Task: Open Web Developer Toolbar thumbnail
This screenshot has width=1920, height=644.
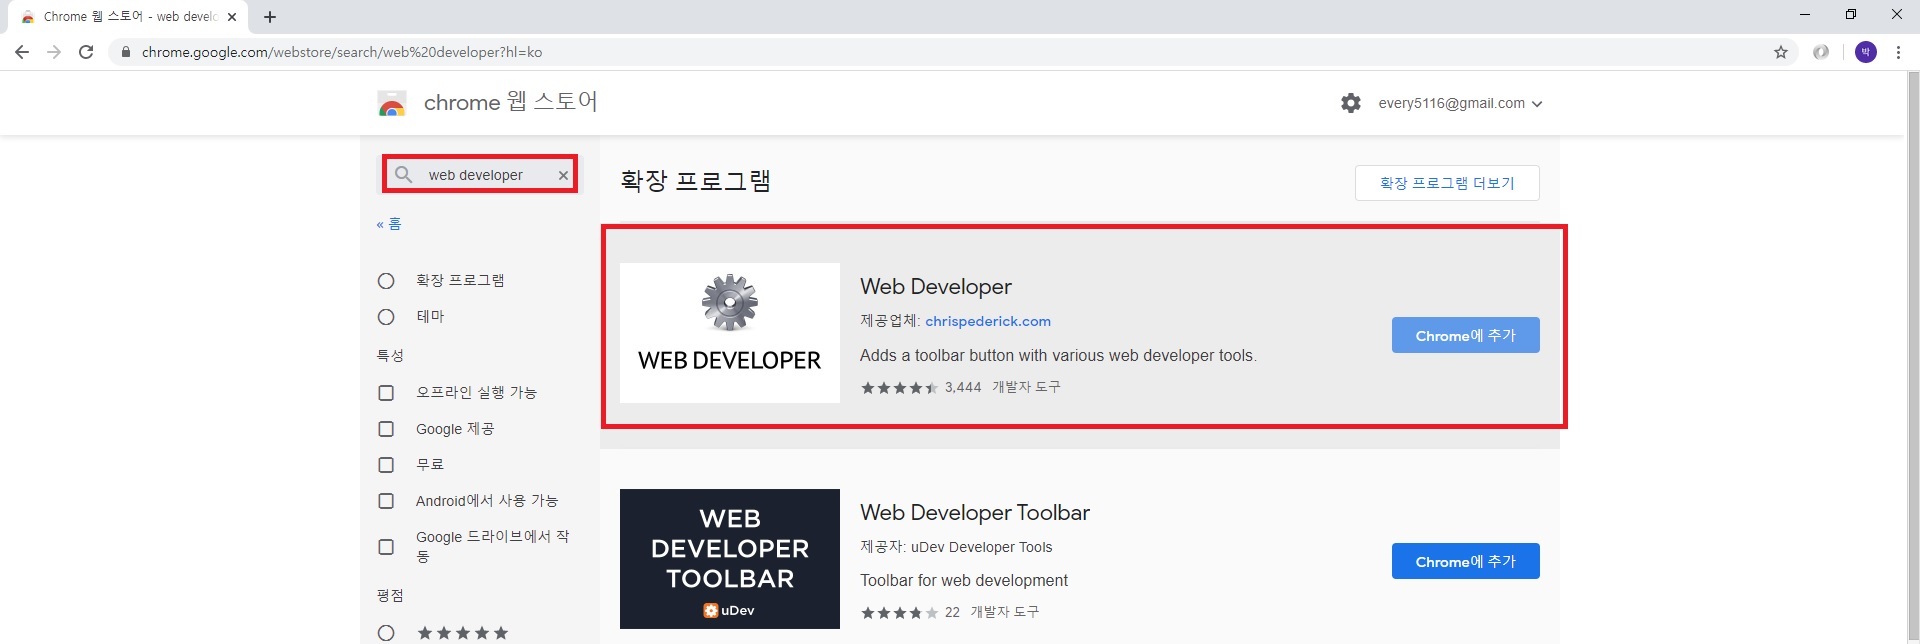Action: [x=730, y=559]
